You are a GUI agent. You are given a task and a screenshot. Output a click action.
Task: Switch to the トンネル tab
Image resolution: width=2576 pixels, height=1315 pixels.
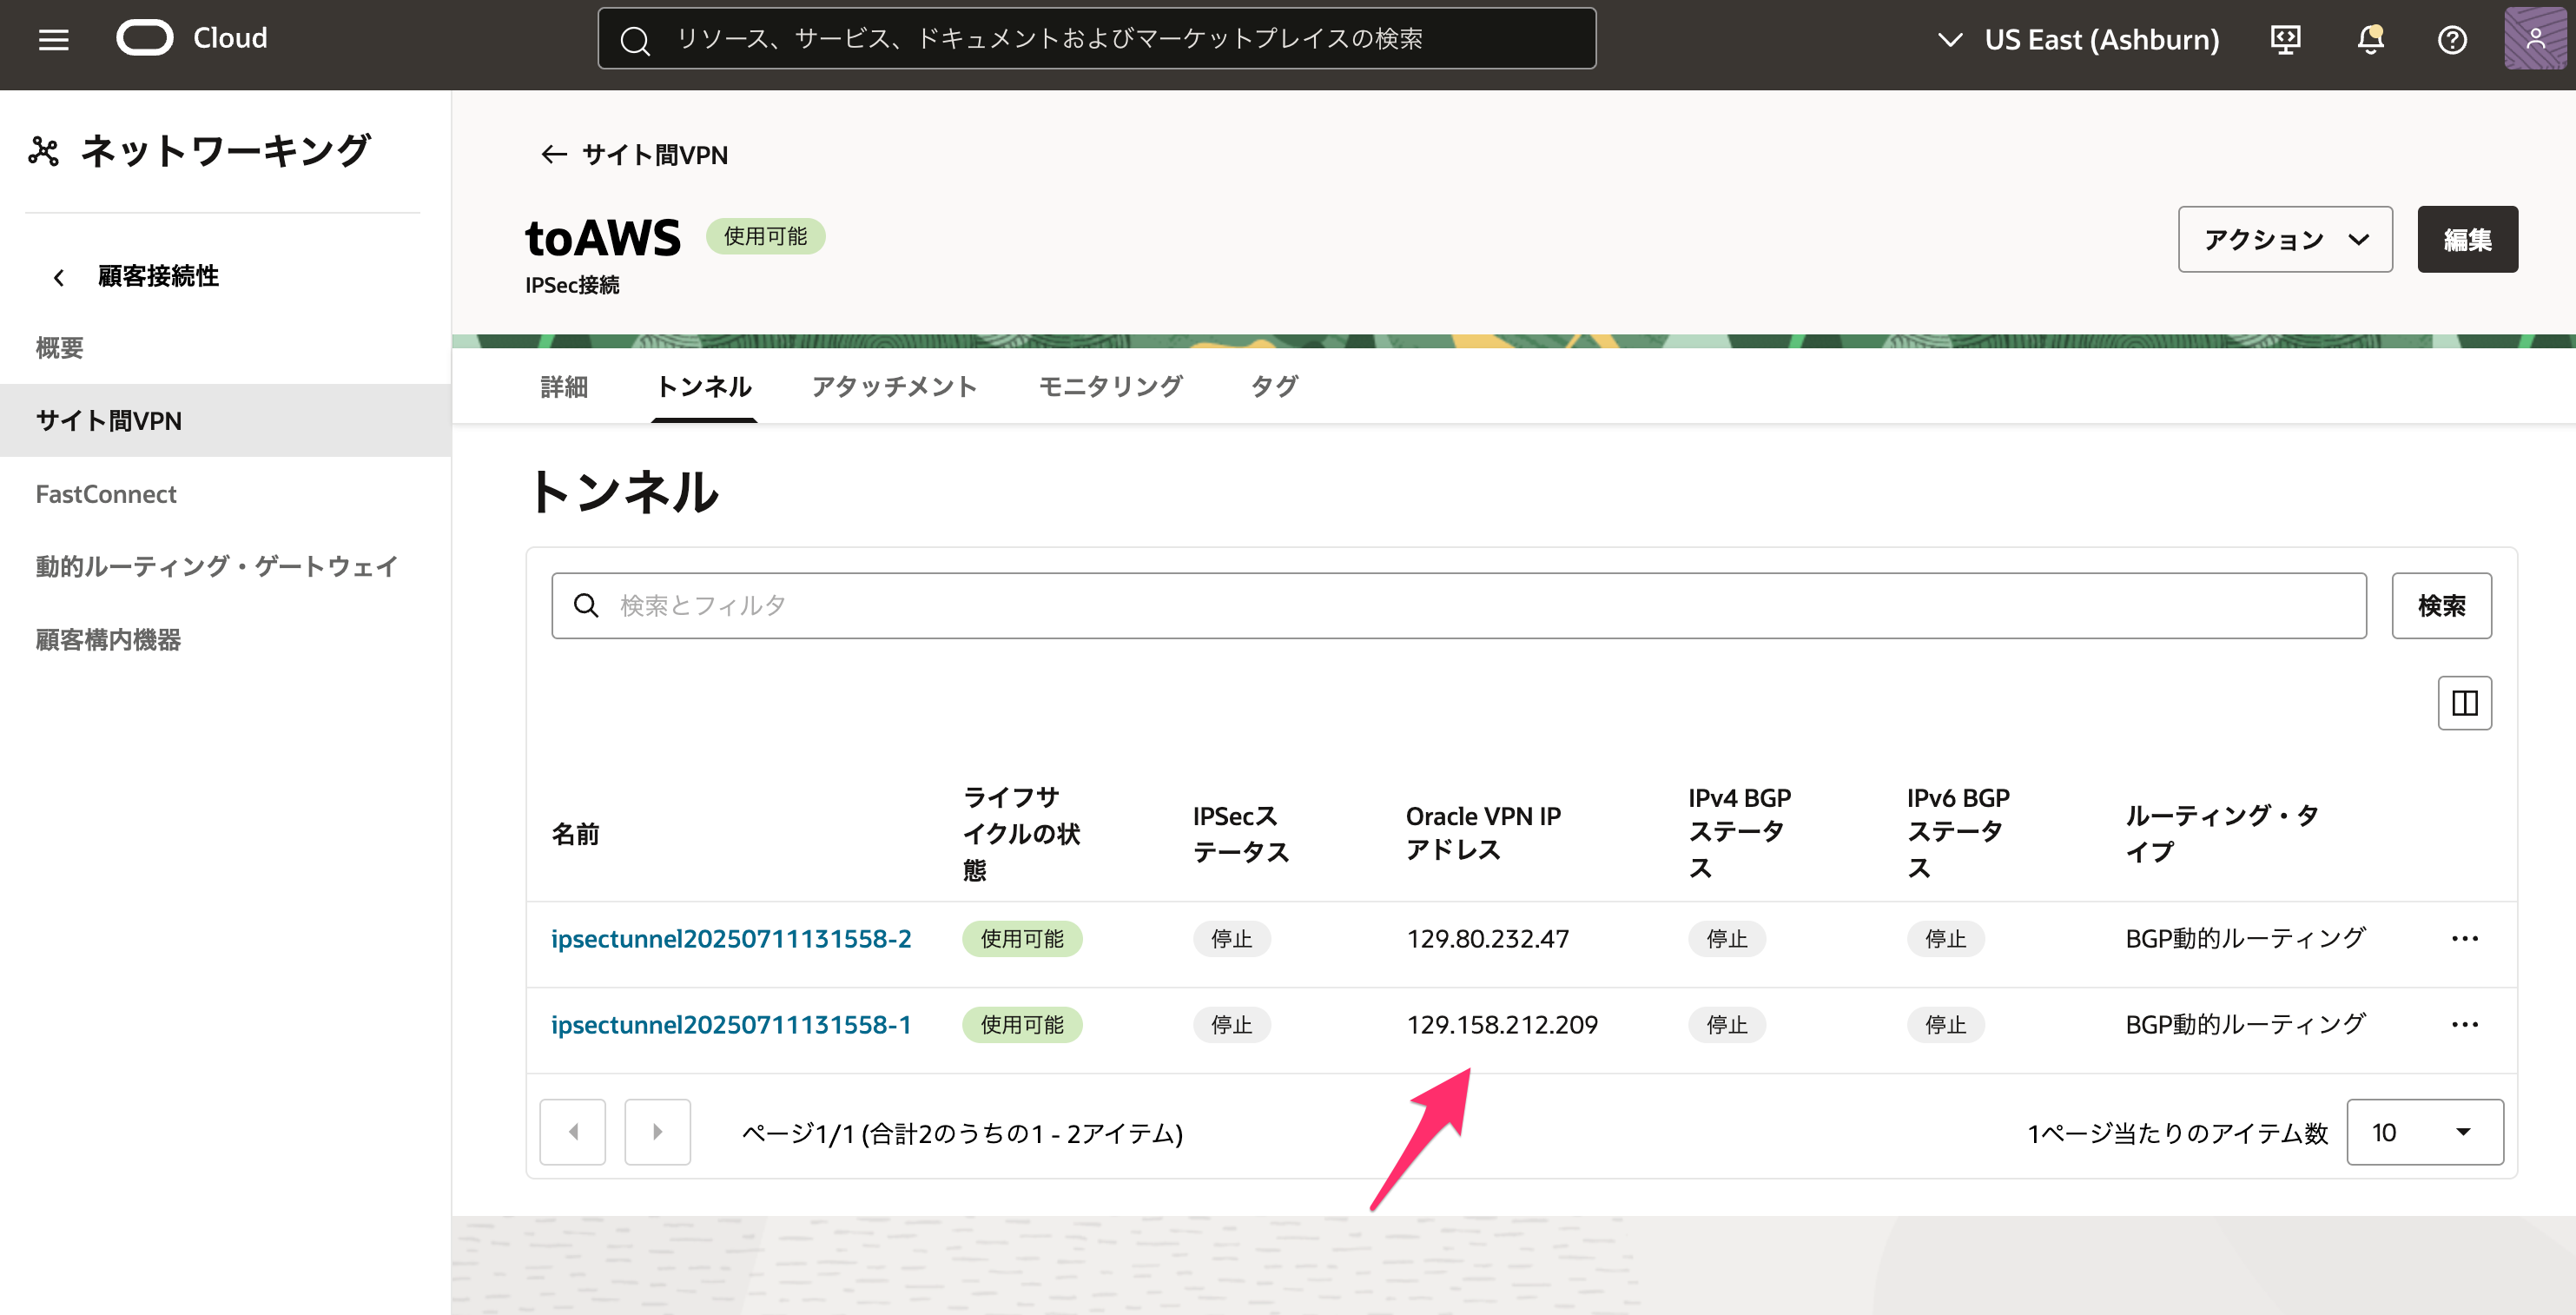pyautogui.click(x=704, y=386)
